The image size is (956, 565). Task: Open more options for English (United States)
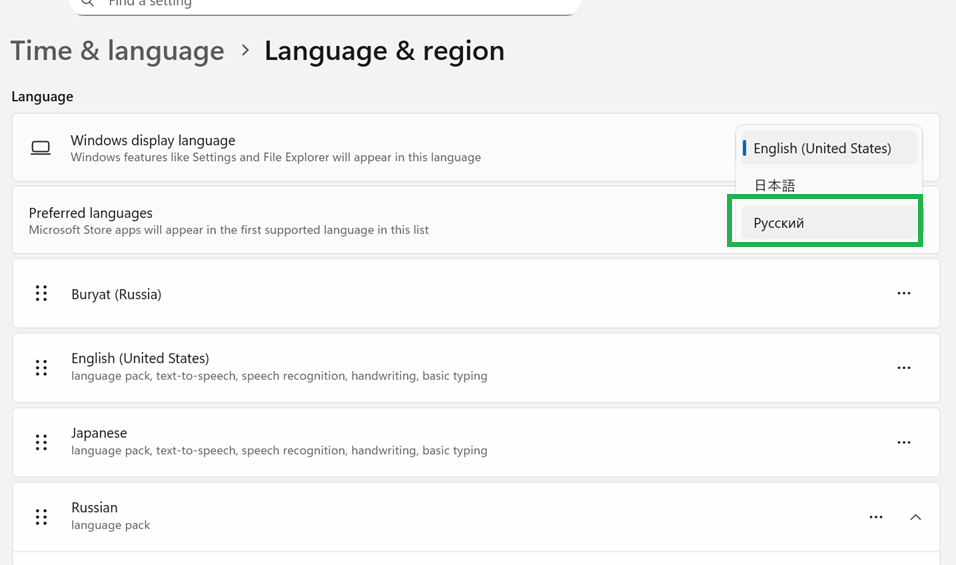point(904,368)
